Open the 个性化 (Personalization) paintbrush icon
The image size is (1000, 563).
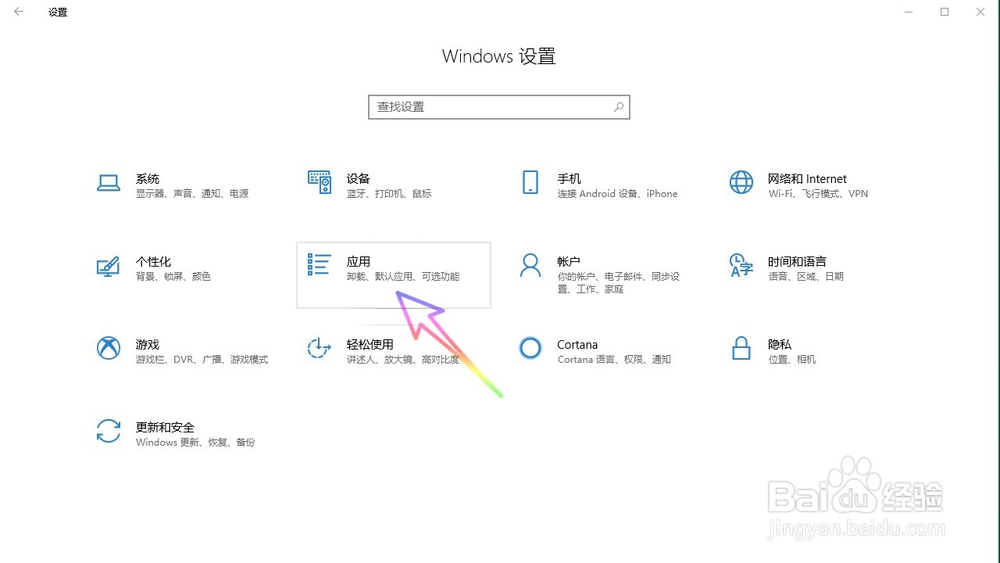pos(108,266)
